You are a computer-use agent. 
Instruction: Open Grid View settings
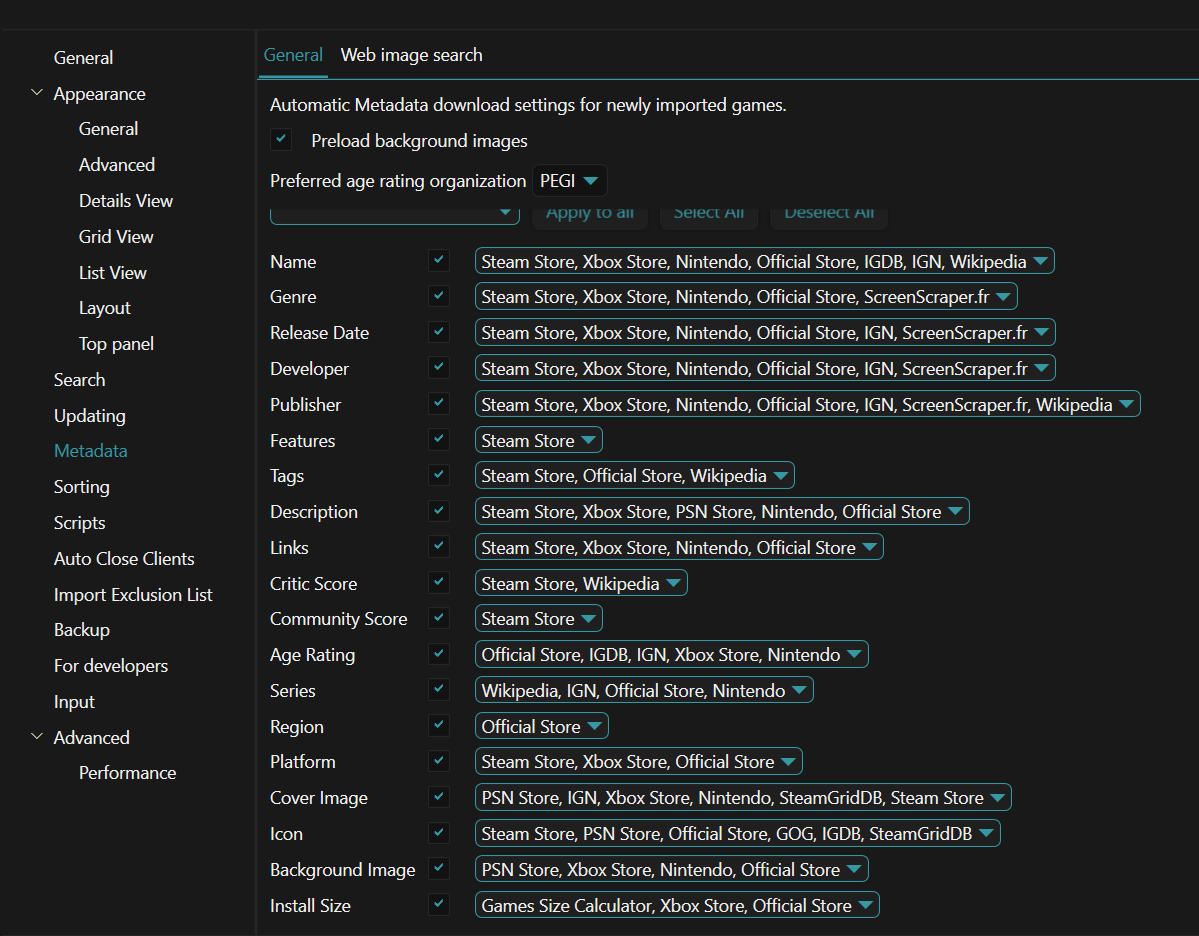click(x=116, y=237)
